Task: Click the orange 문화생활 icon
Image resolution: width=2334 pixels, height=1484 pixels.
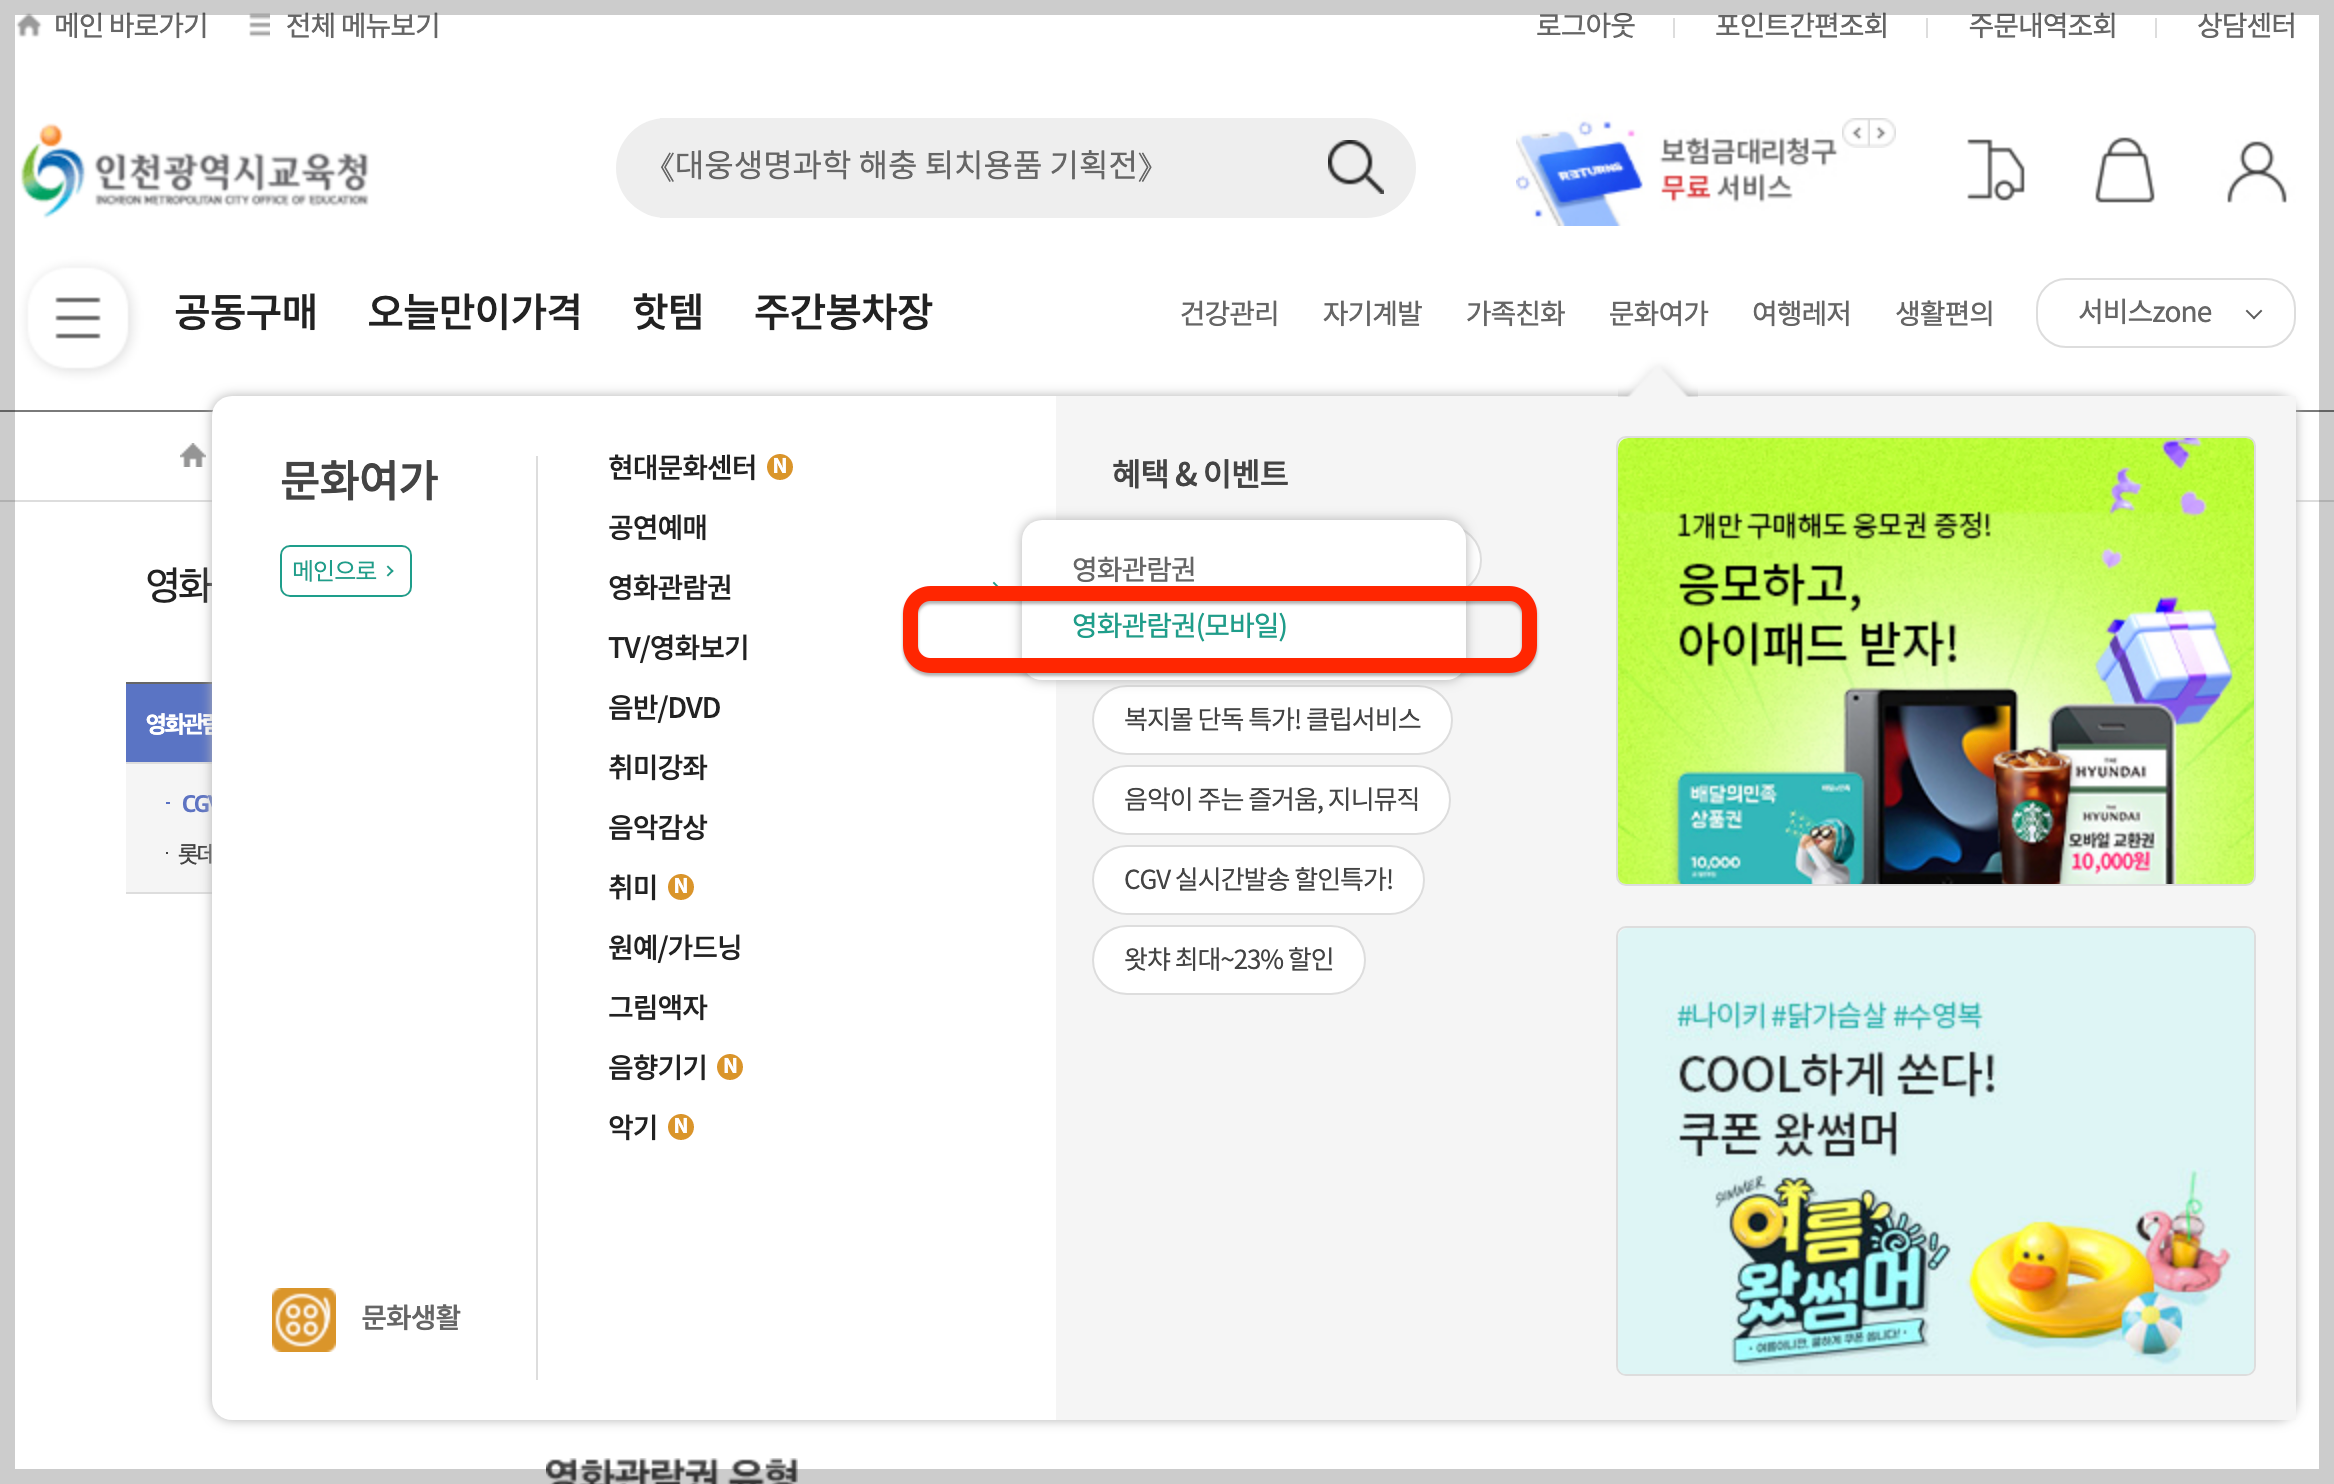Action: tap(303, 1318)
